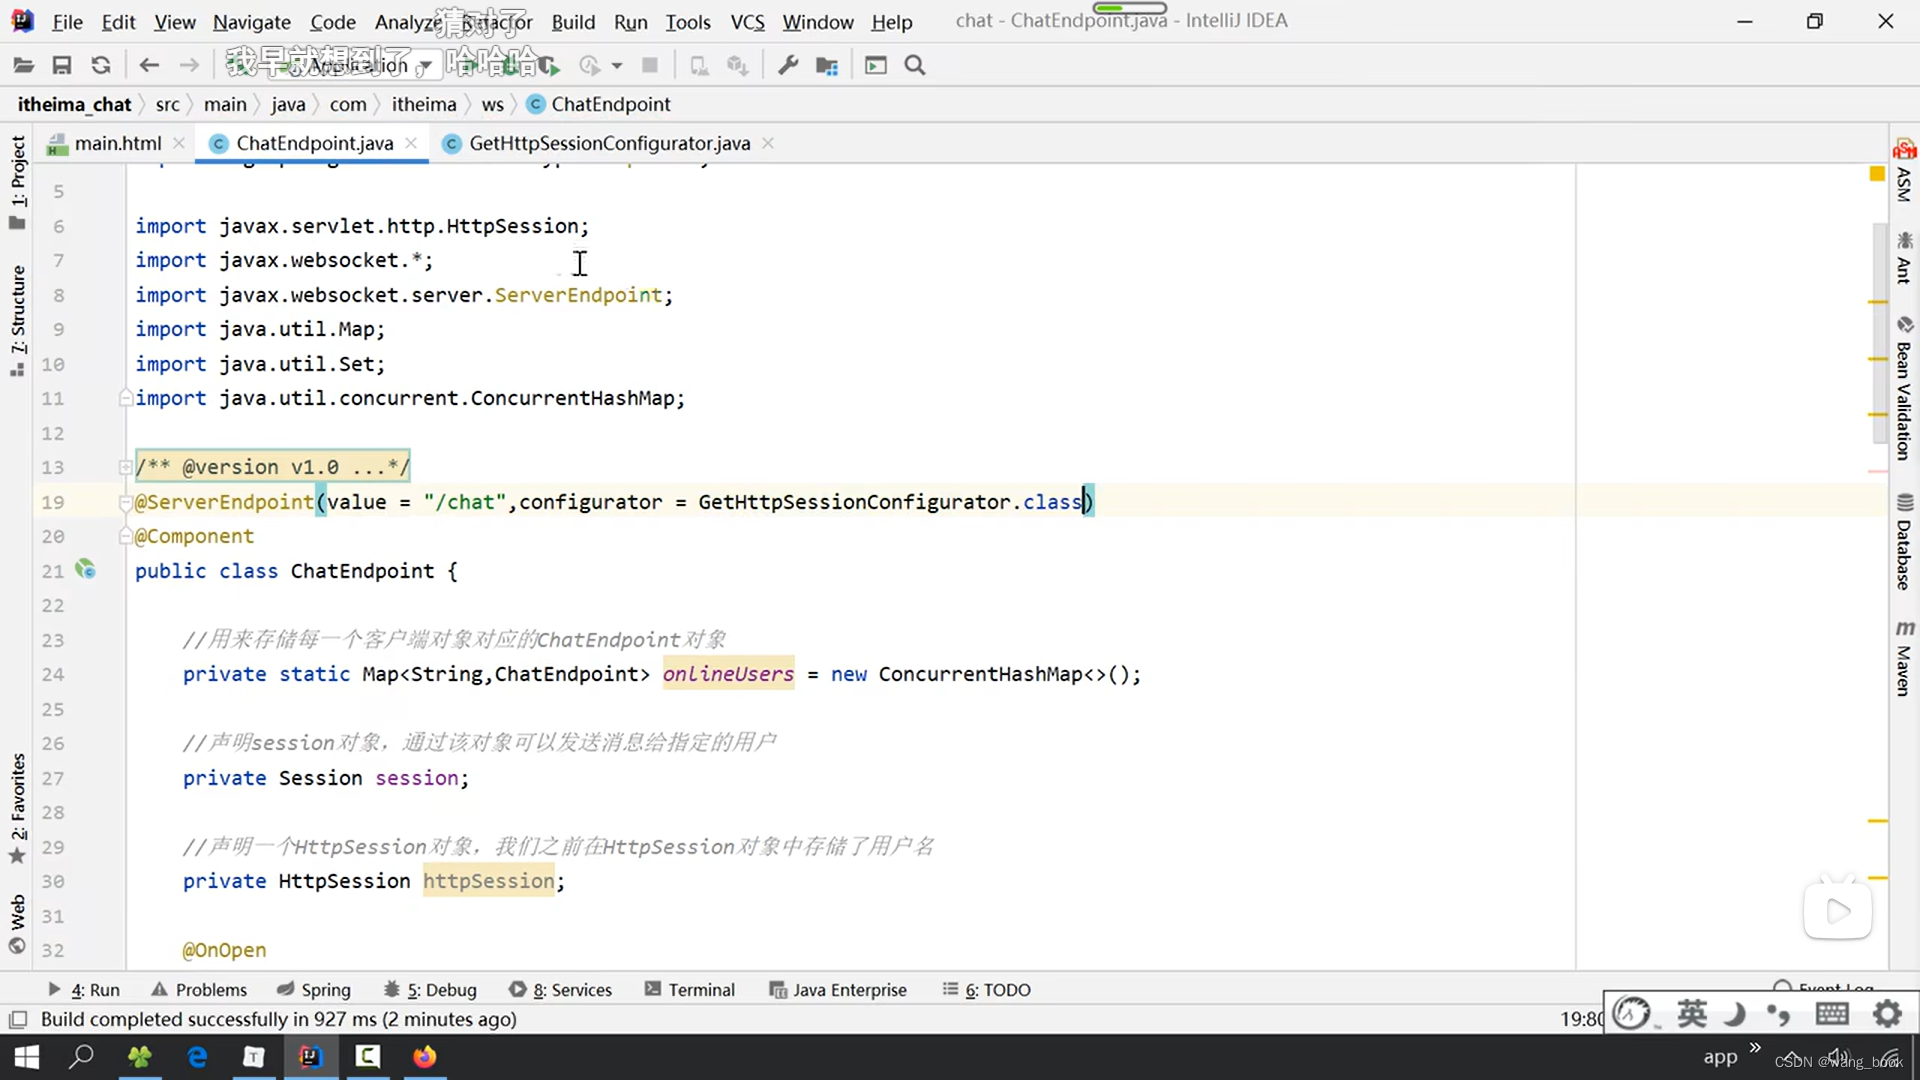The height and width of the screenshot is (1080, 1920).
Task: Open Firefox from the Windows taskbar
Action: pyautogui.click(x=425, y=1057)
